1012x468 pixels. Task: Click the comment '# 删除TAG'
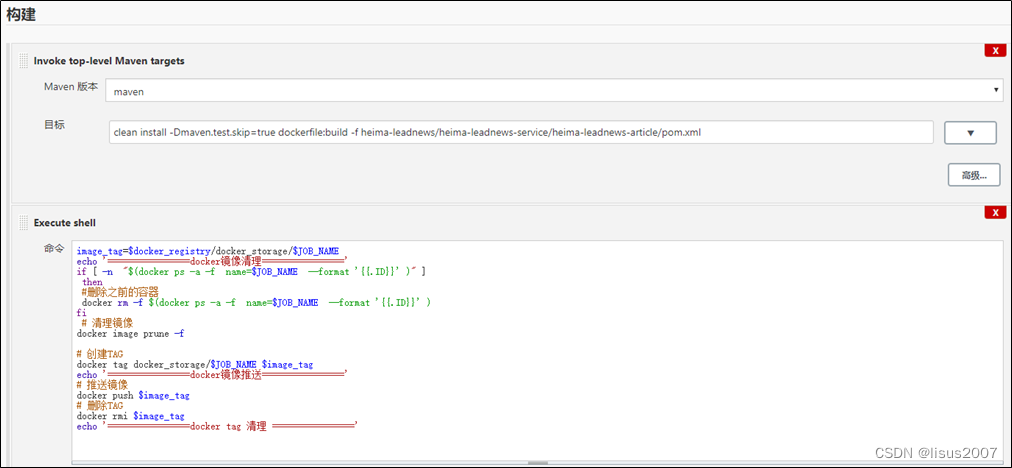coord(99,406)
